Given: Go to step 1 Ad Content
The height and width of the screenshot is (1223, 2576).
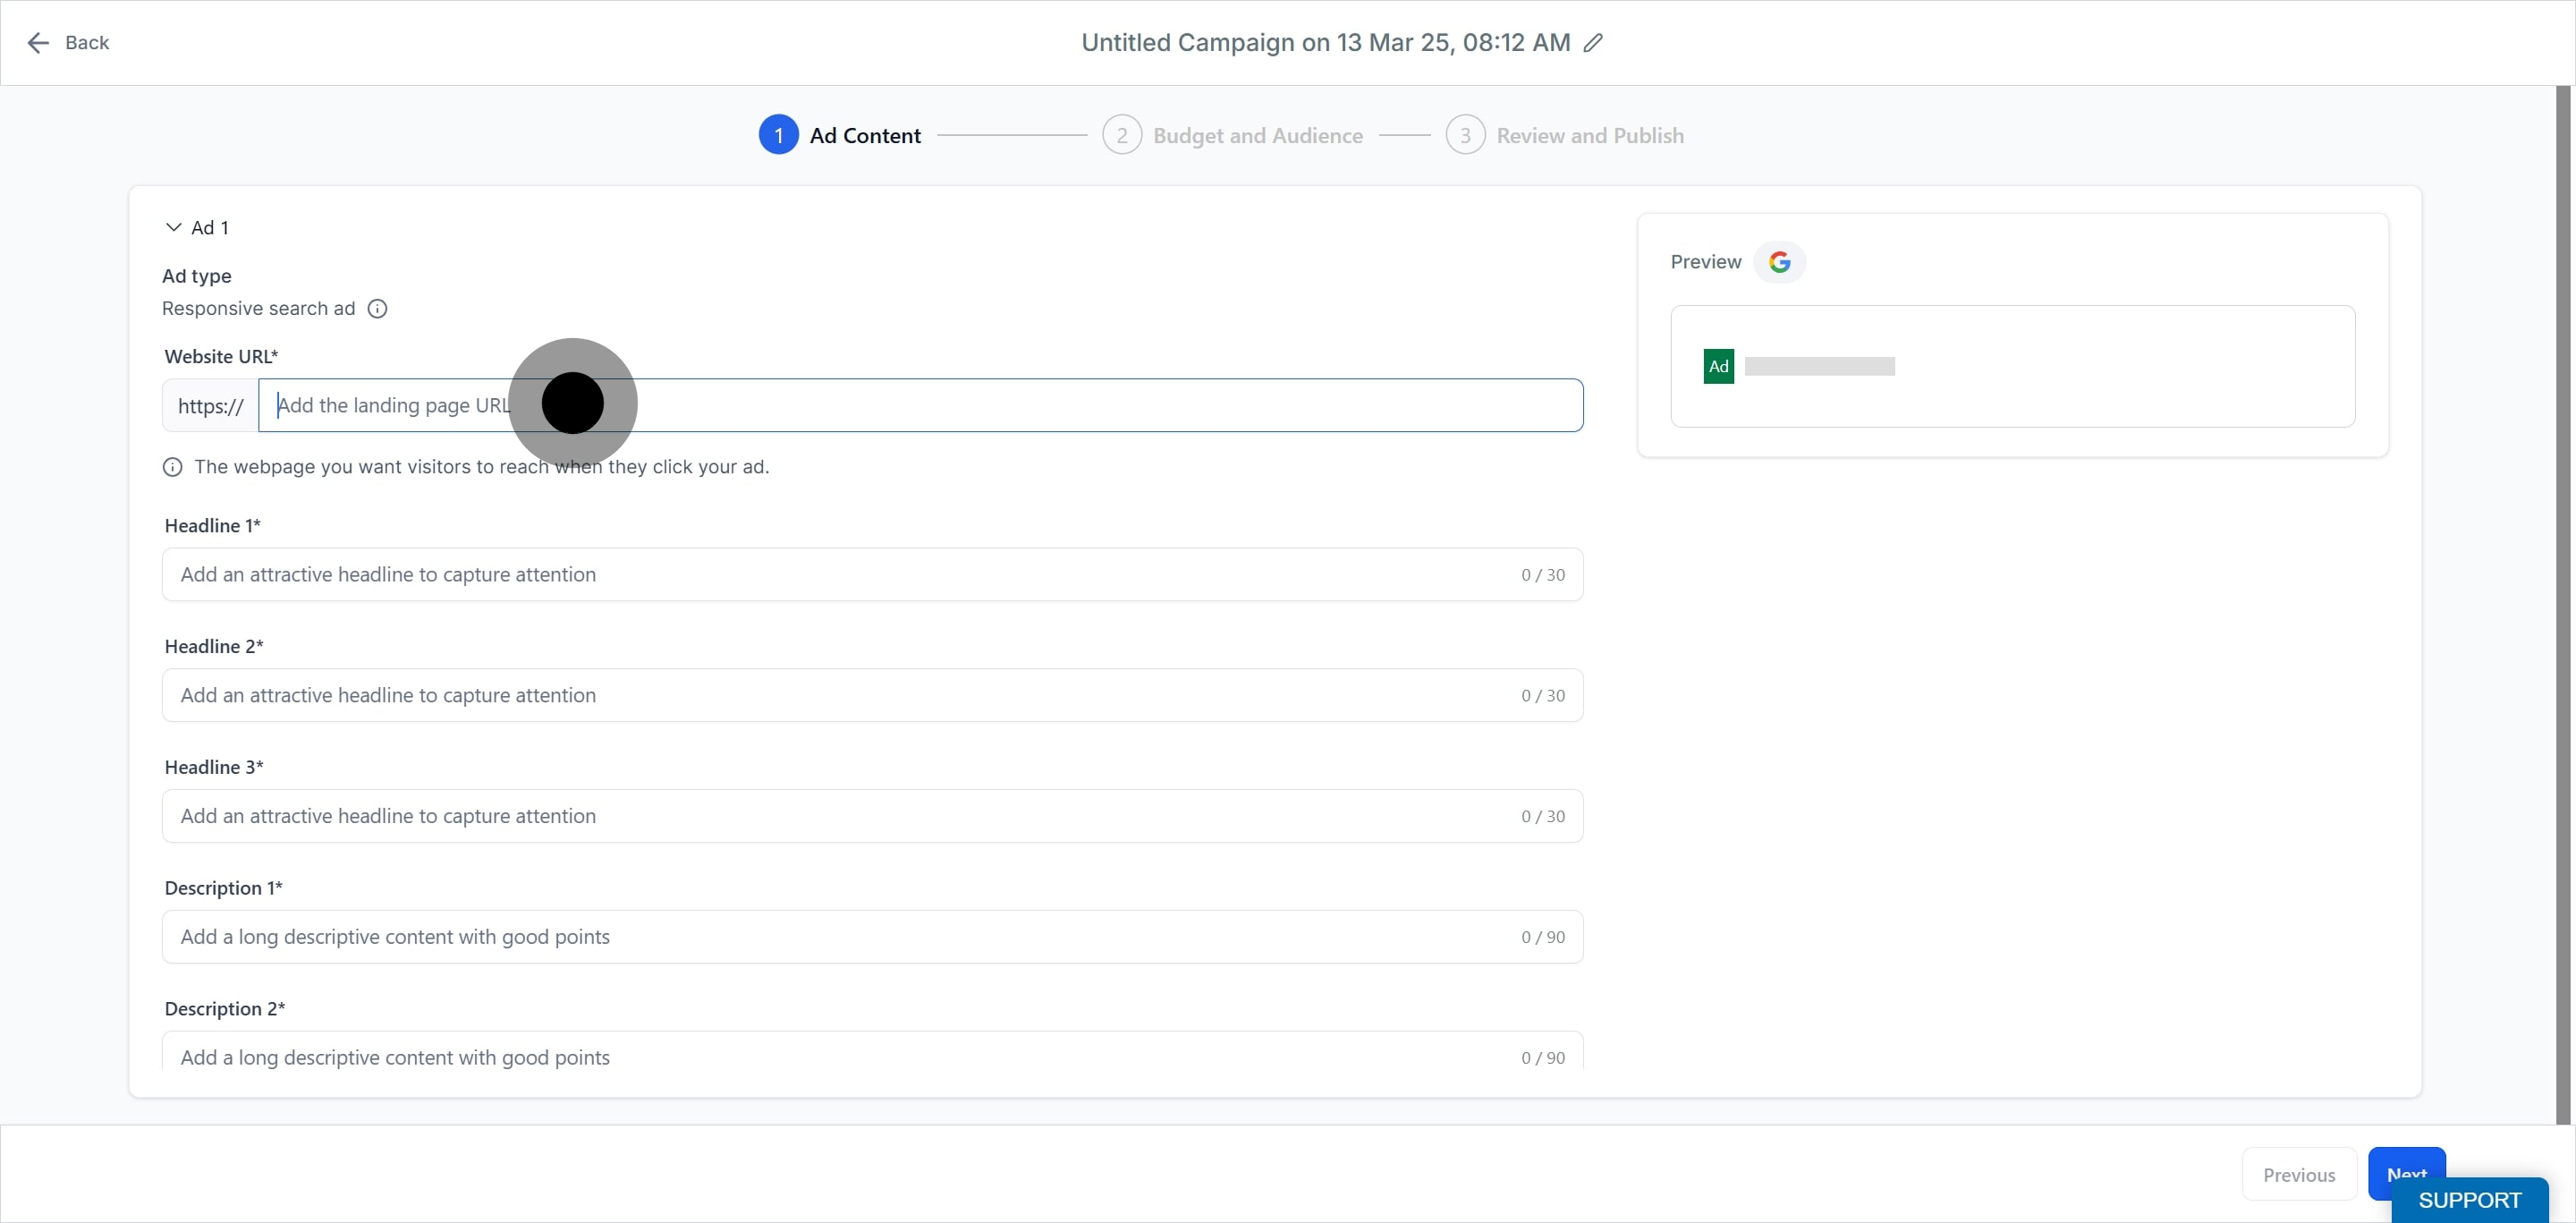Looking at the screenshot, I should tap(839, 135).
